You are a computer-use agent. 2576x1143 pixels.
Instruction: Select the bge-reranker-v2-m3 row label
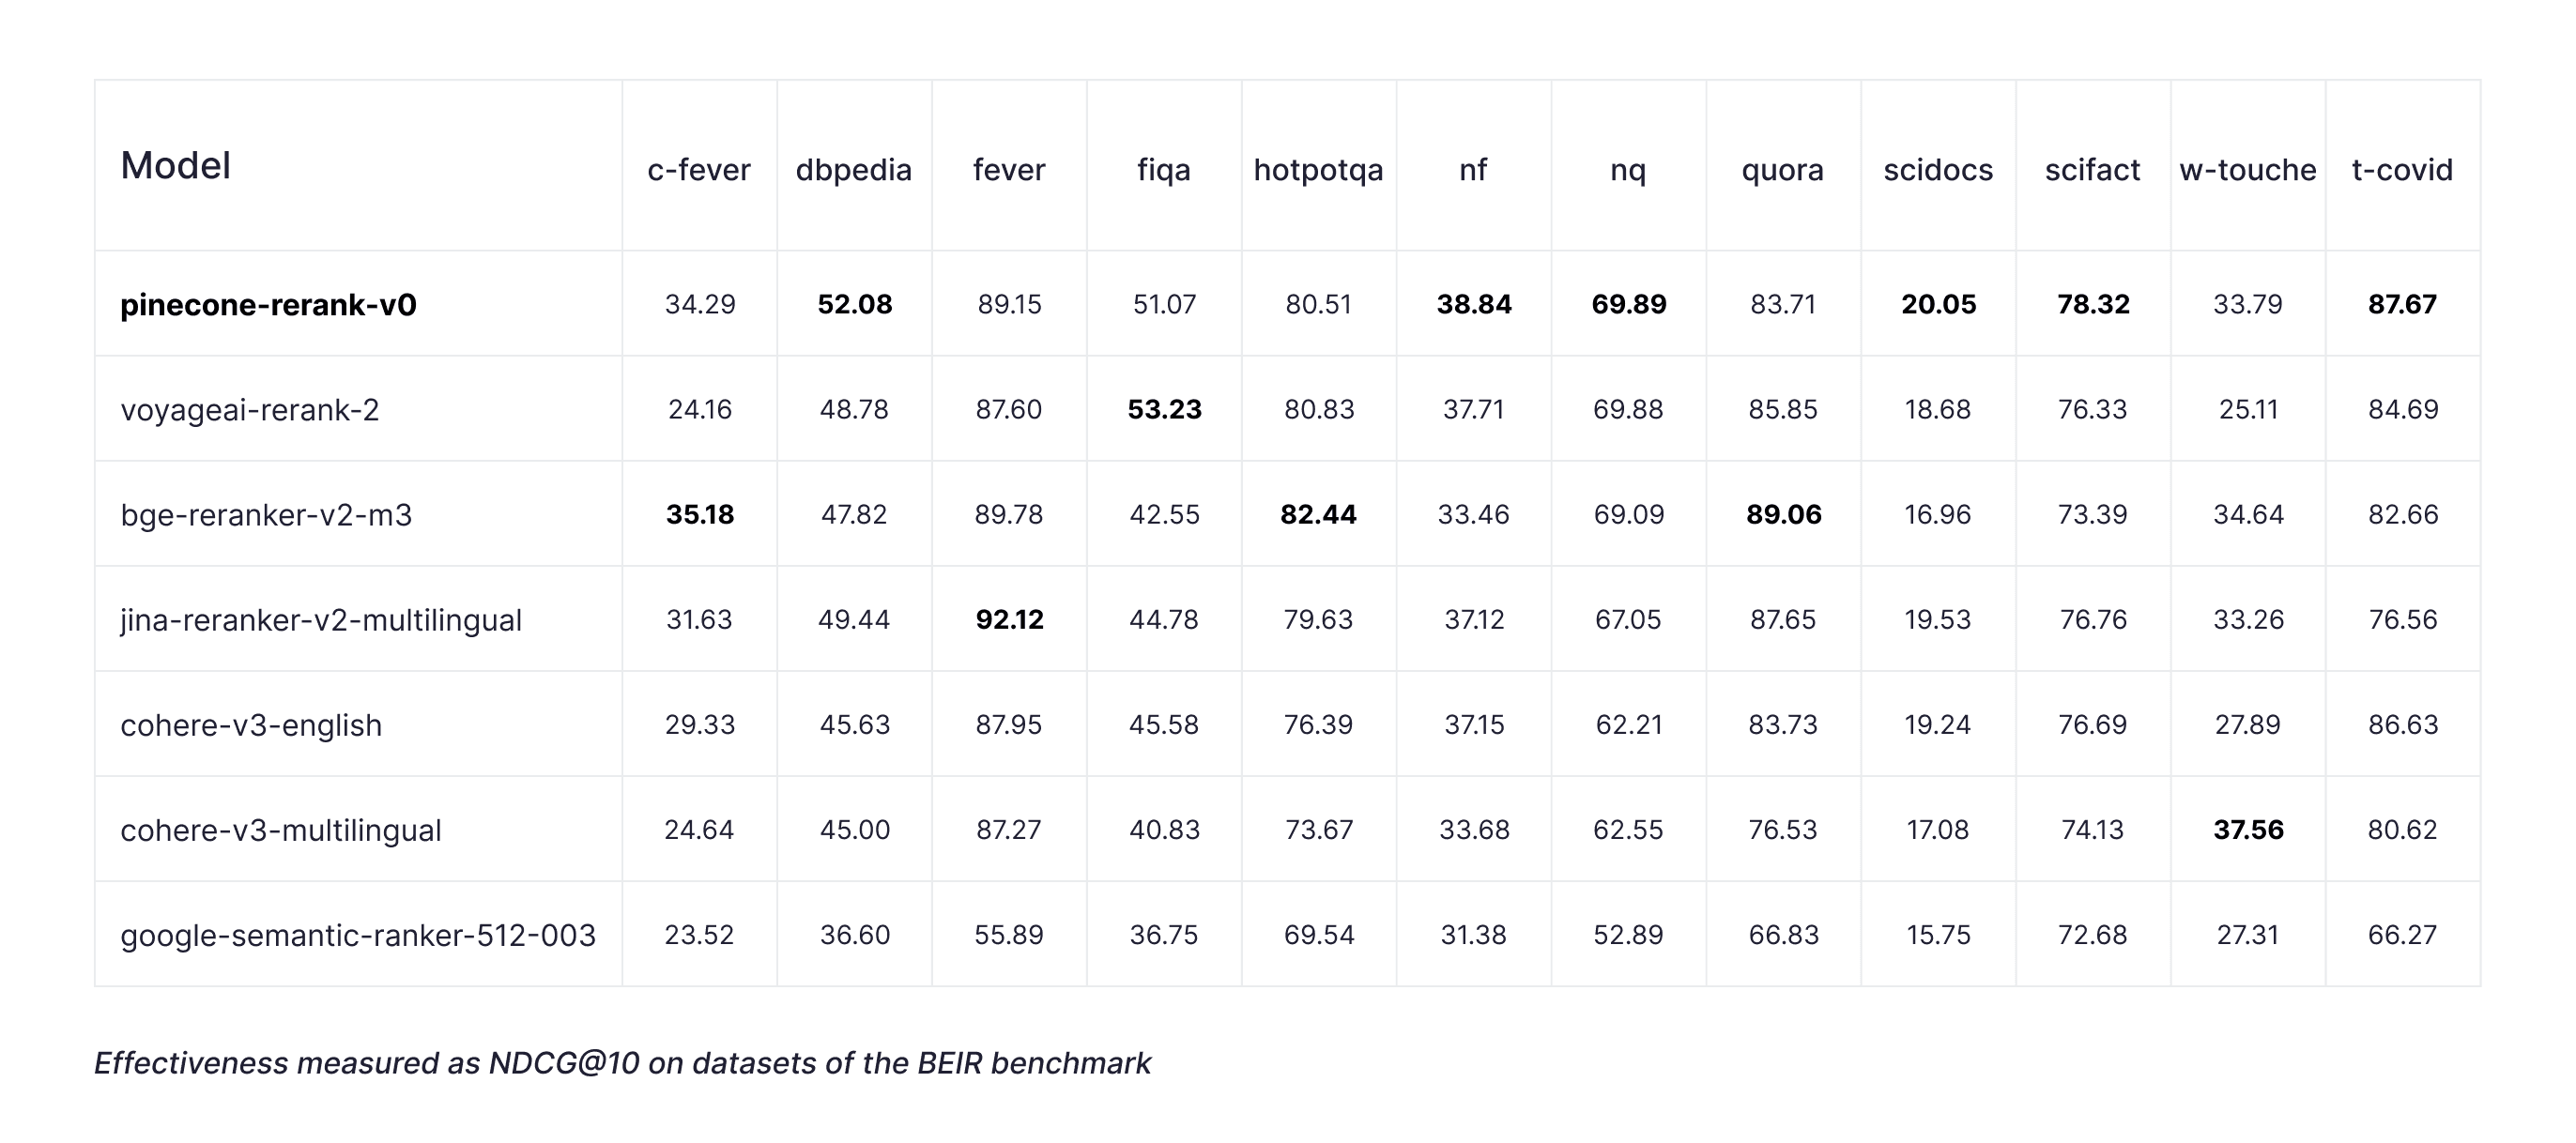266,514
